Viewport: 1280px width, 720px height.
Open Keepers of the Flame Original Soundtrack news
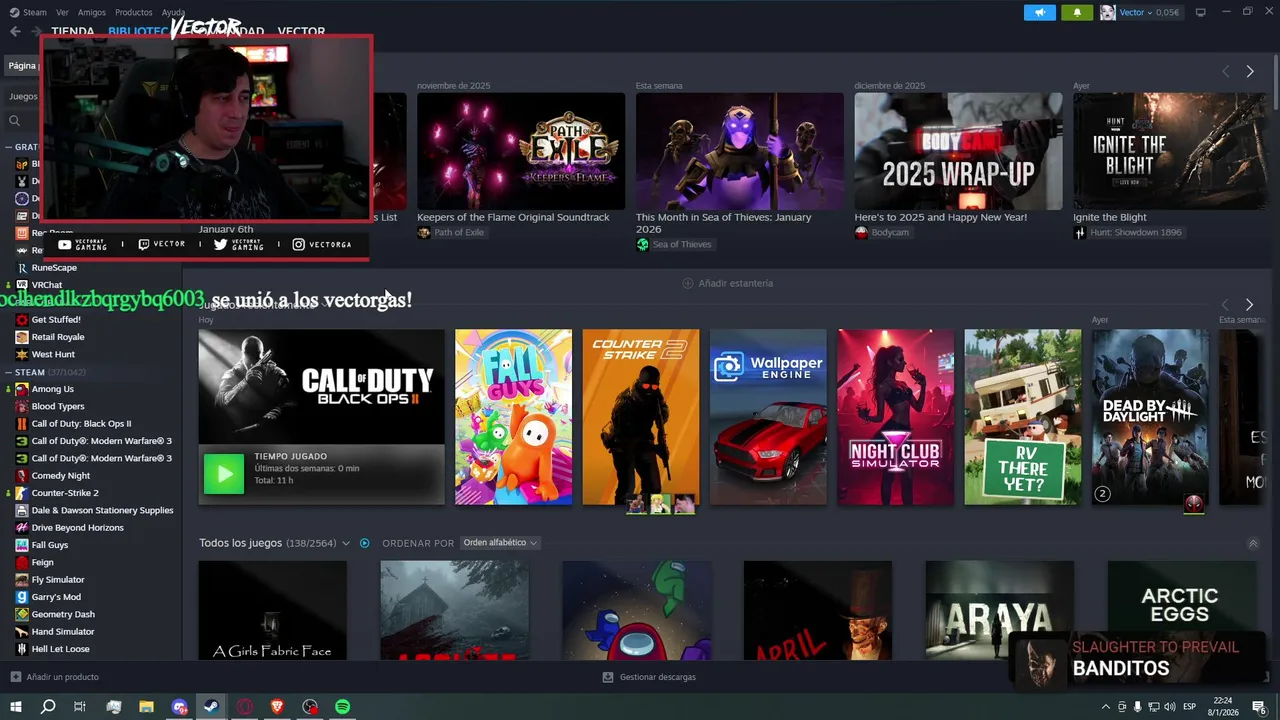point(513,217)
